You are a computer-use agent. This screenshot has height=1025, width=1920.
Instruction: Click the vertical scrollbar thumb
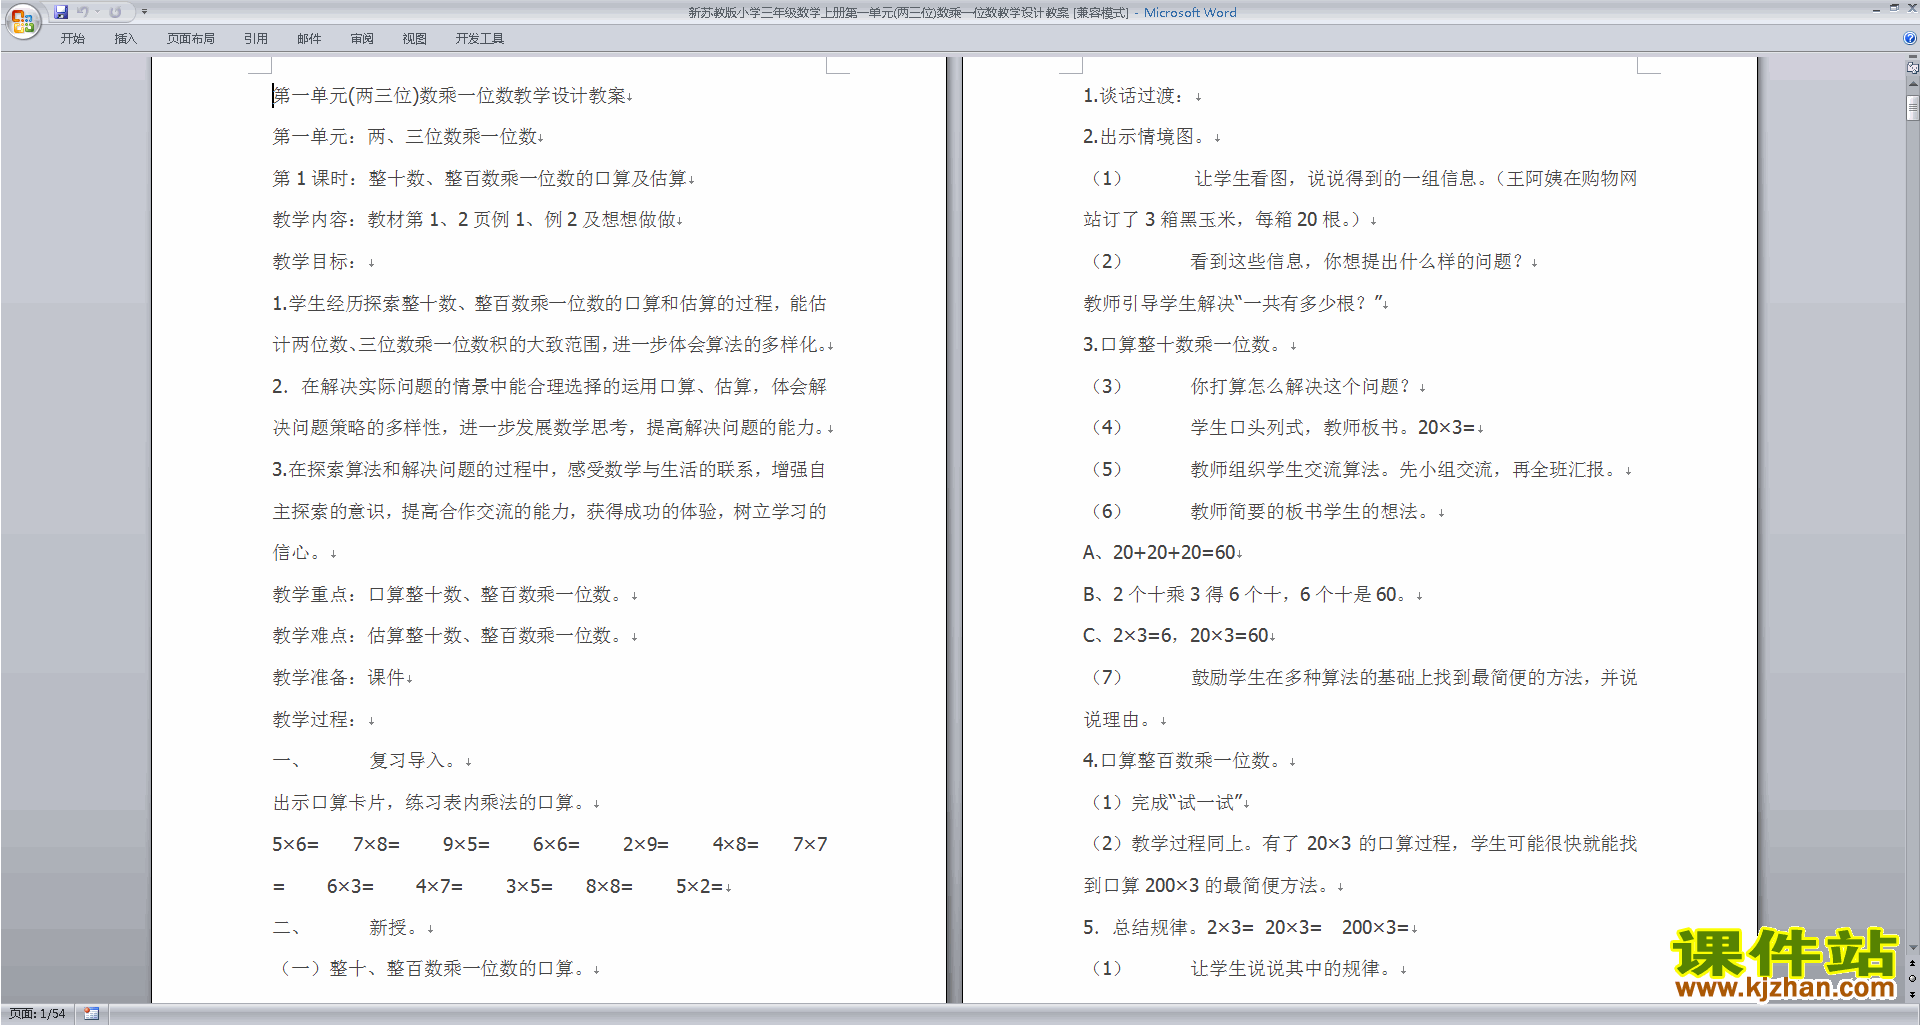pos(1913,107)
